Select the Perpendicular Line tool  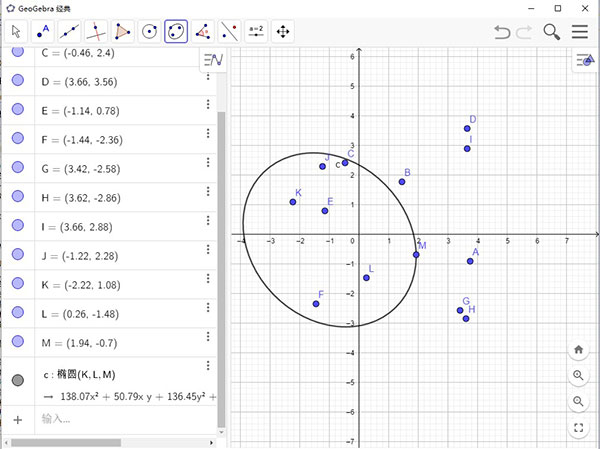point(96,31)
